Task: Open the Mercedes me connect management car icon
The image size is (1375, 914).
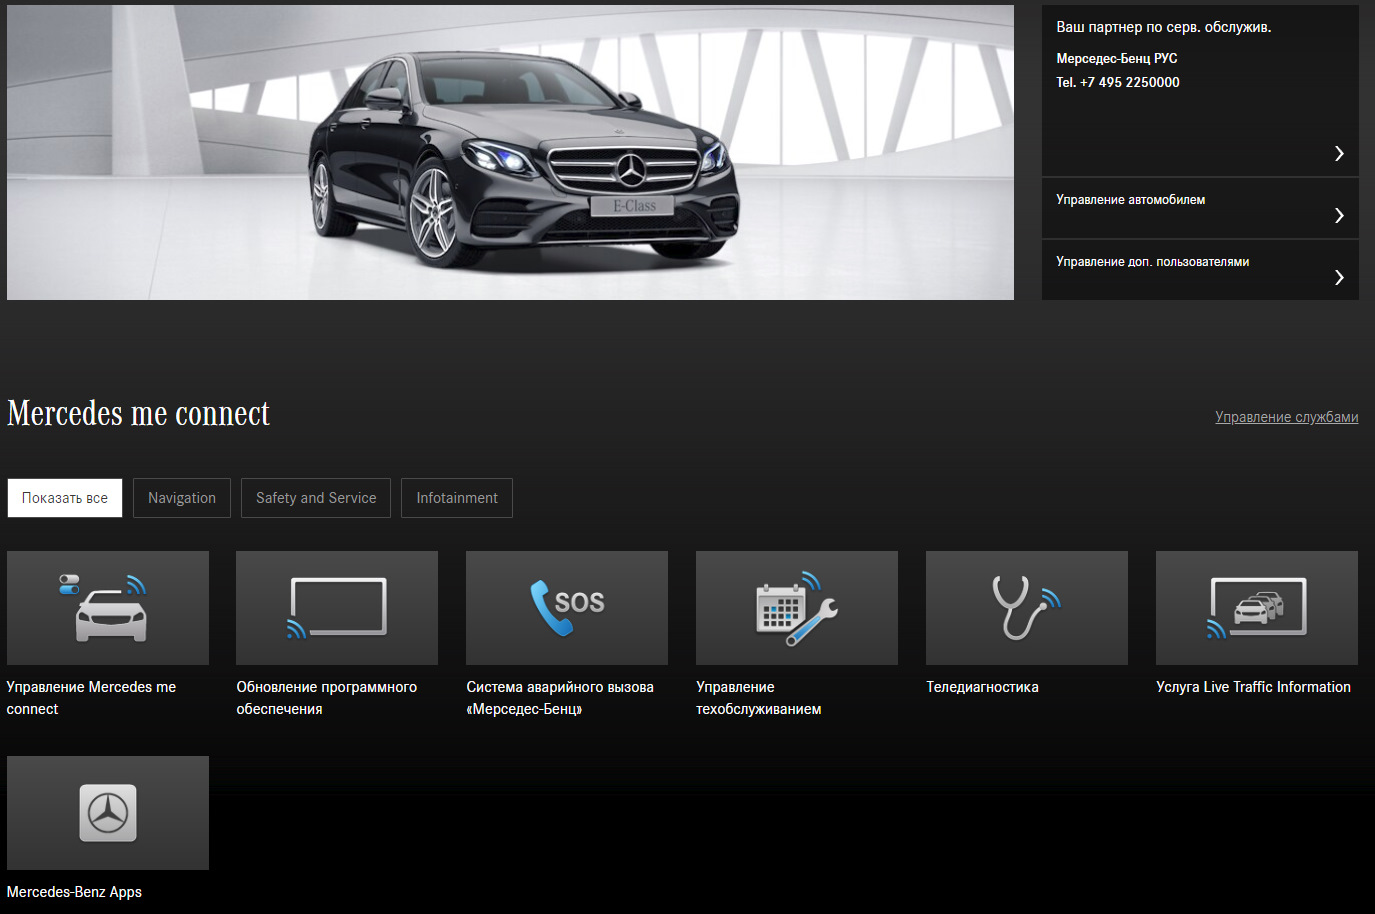Action: pyautogui.click(x=108, y=608)
